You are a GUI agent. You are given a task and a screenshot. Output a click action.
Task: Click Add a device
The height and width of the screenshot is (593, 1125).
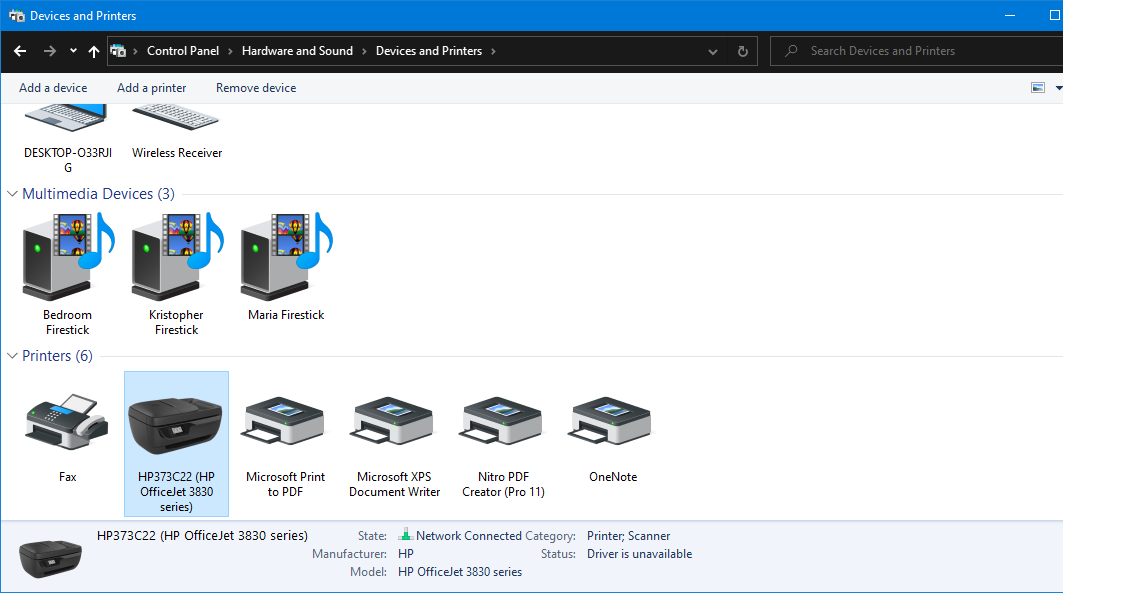(53, 87)
